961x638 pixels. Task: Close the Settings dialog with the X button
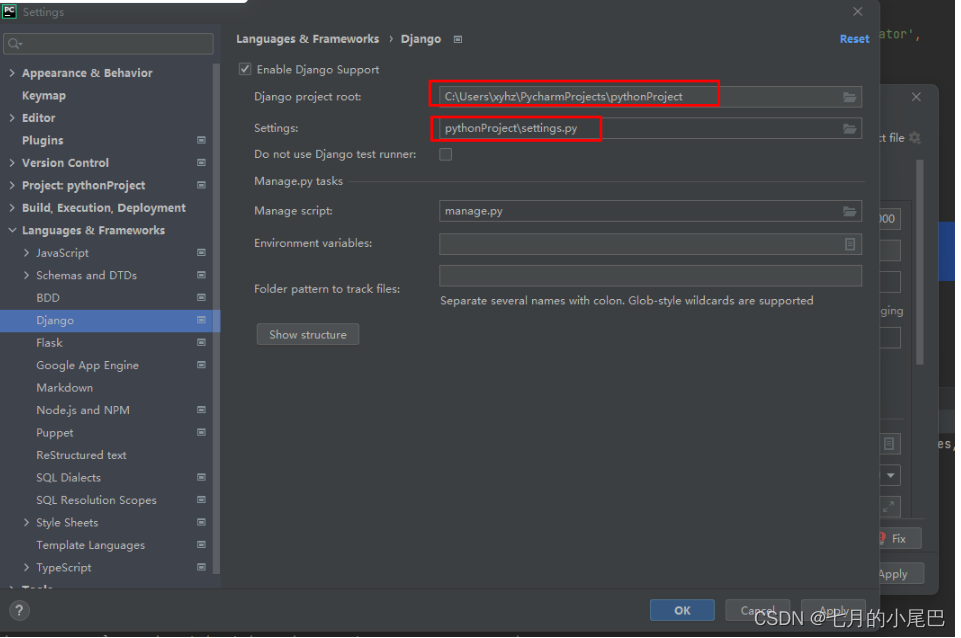(857, 12)
